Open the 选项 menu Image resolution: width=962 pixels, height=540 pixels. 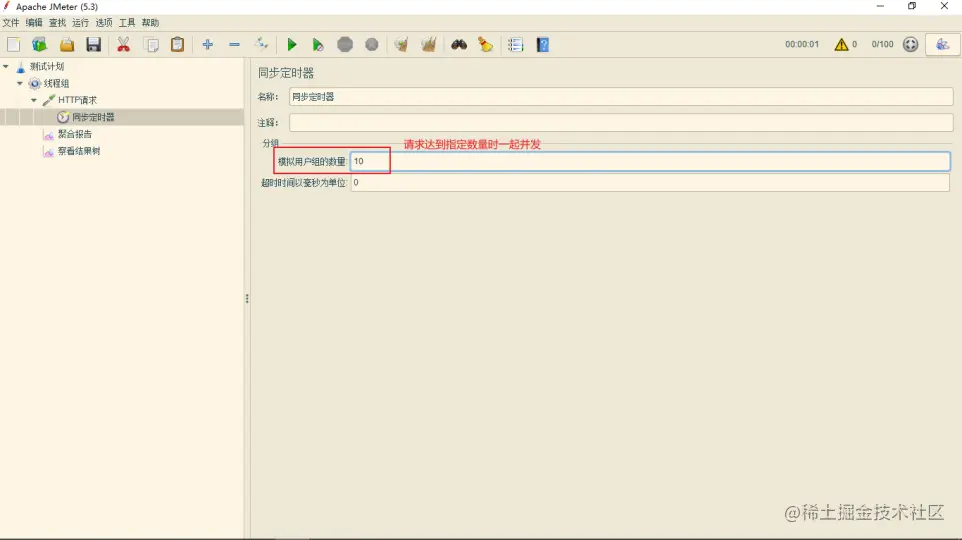[104, 23]
